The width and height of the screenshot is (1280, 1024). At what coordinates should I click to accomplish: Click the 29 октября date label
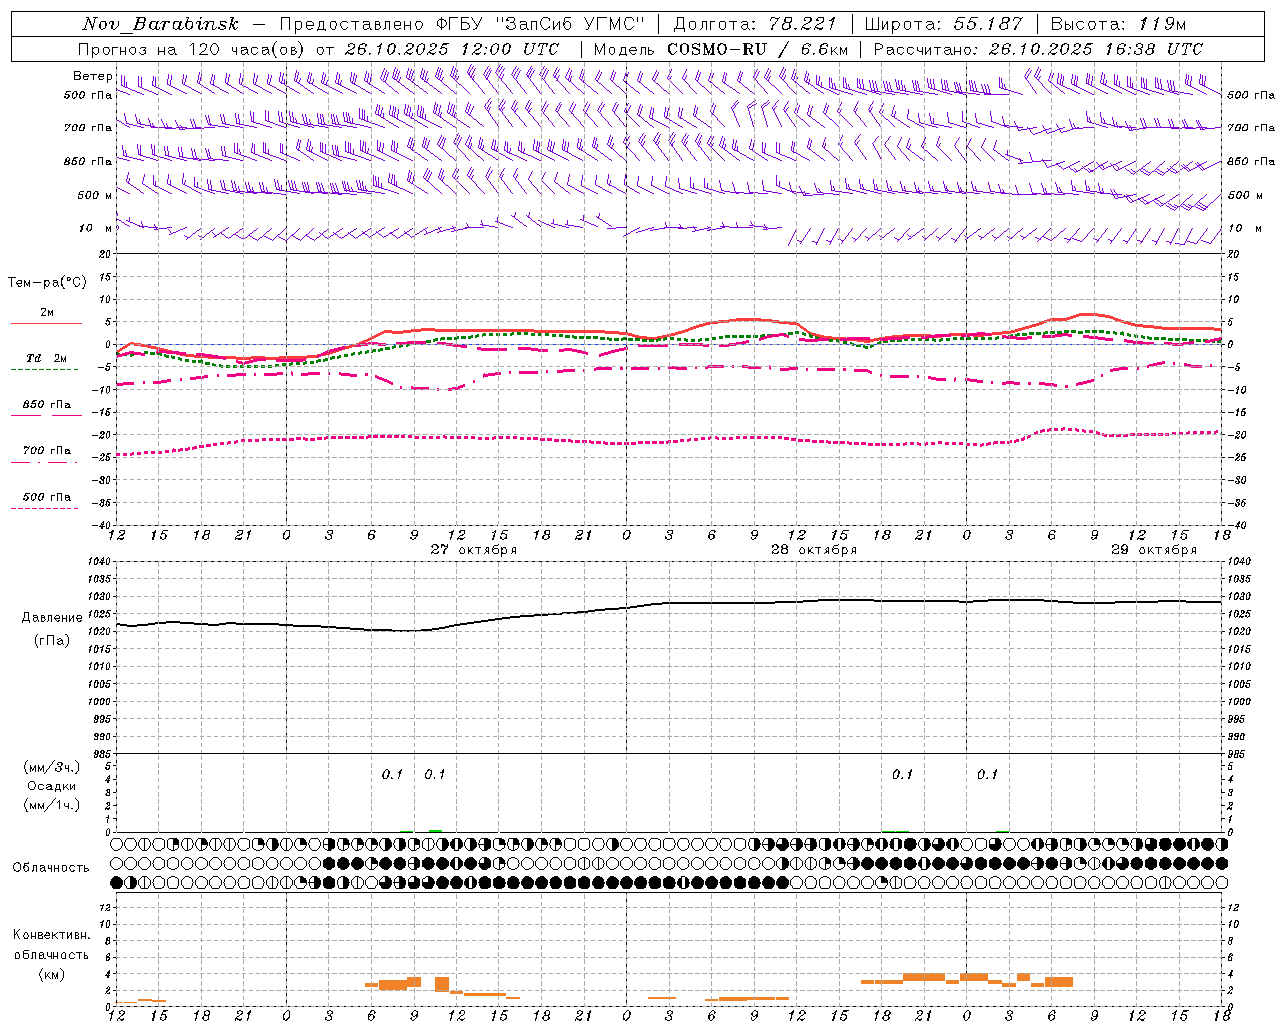(1154, 549)
